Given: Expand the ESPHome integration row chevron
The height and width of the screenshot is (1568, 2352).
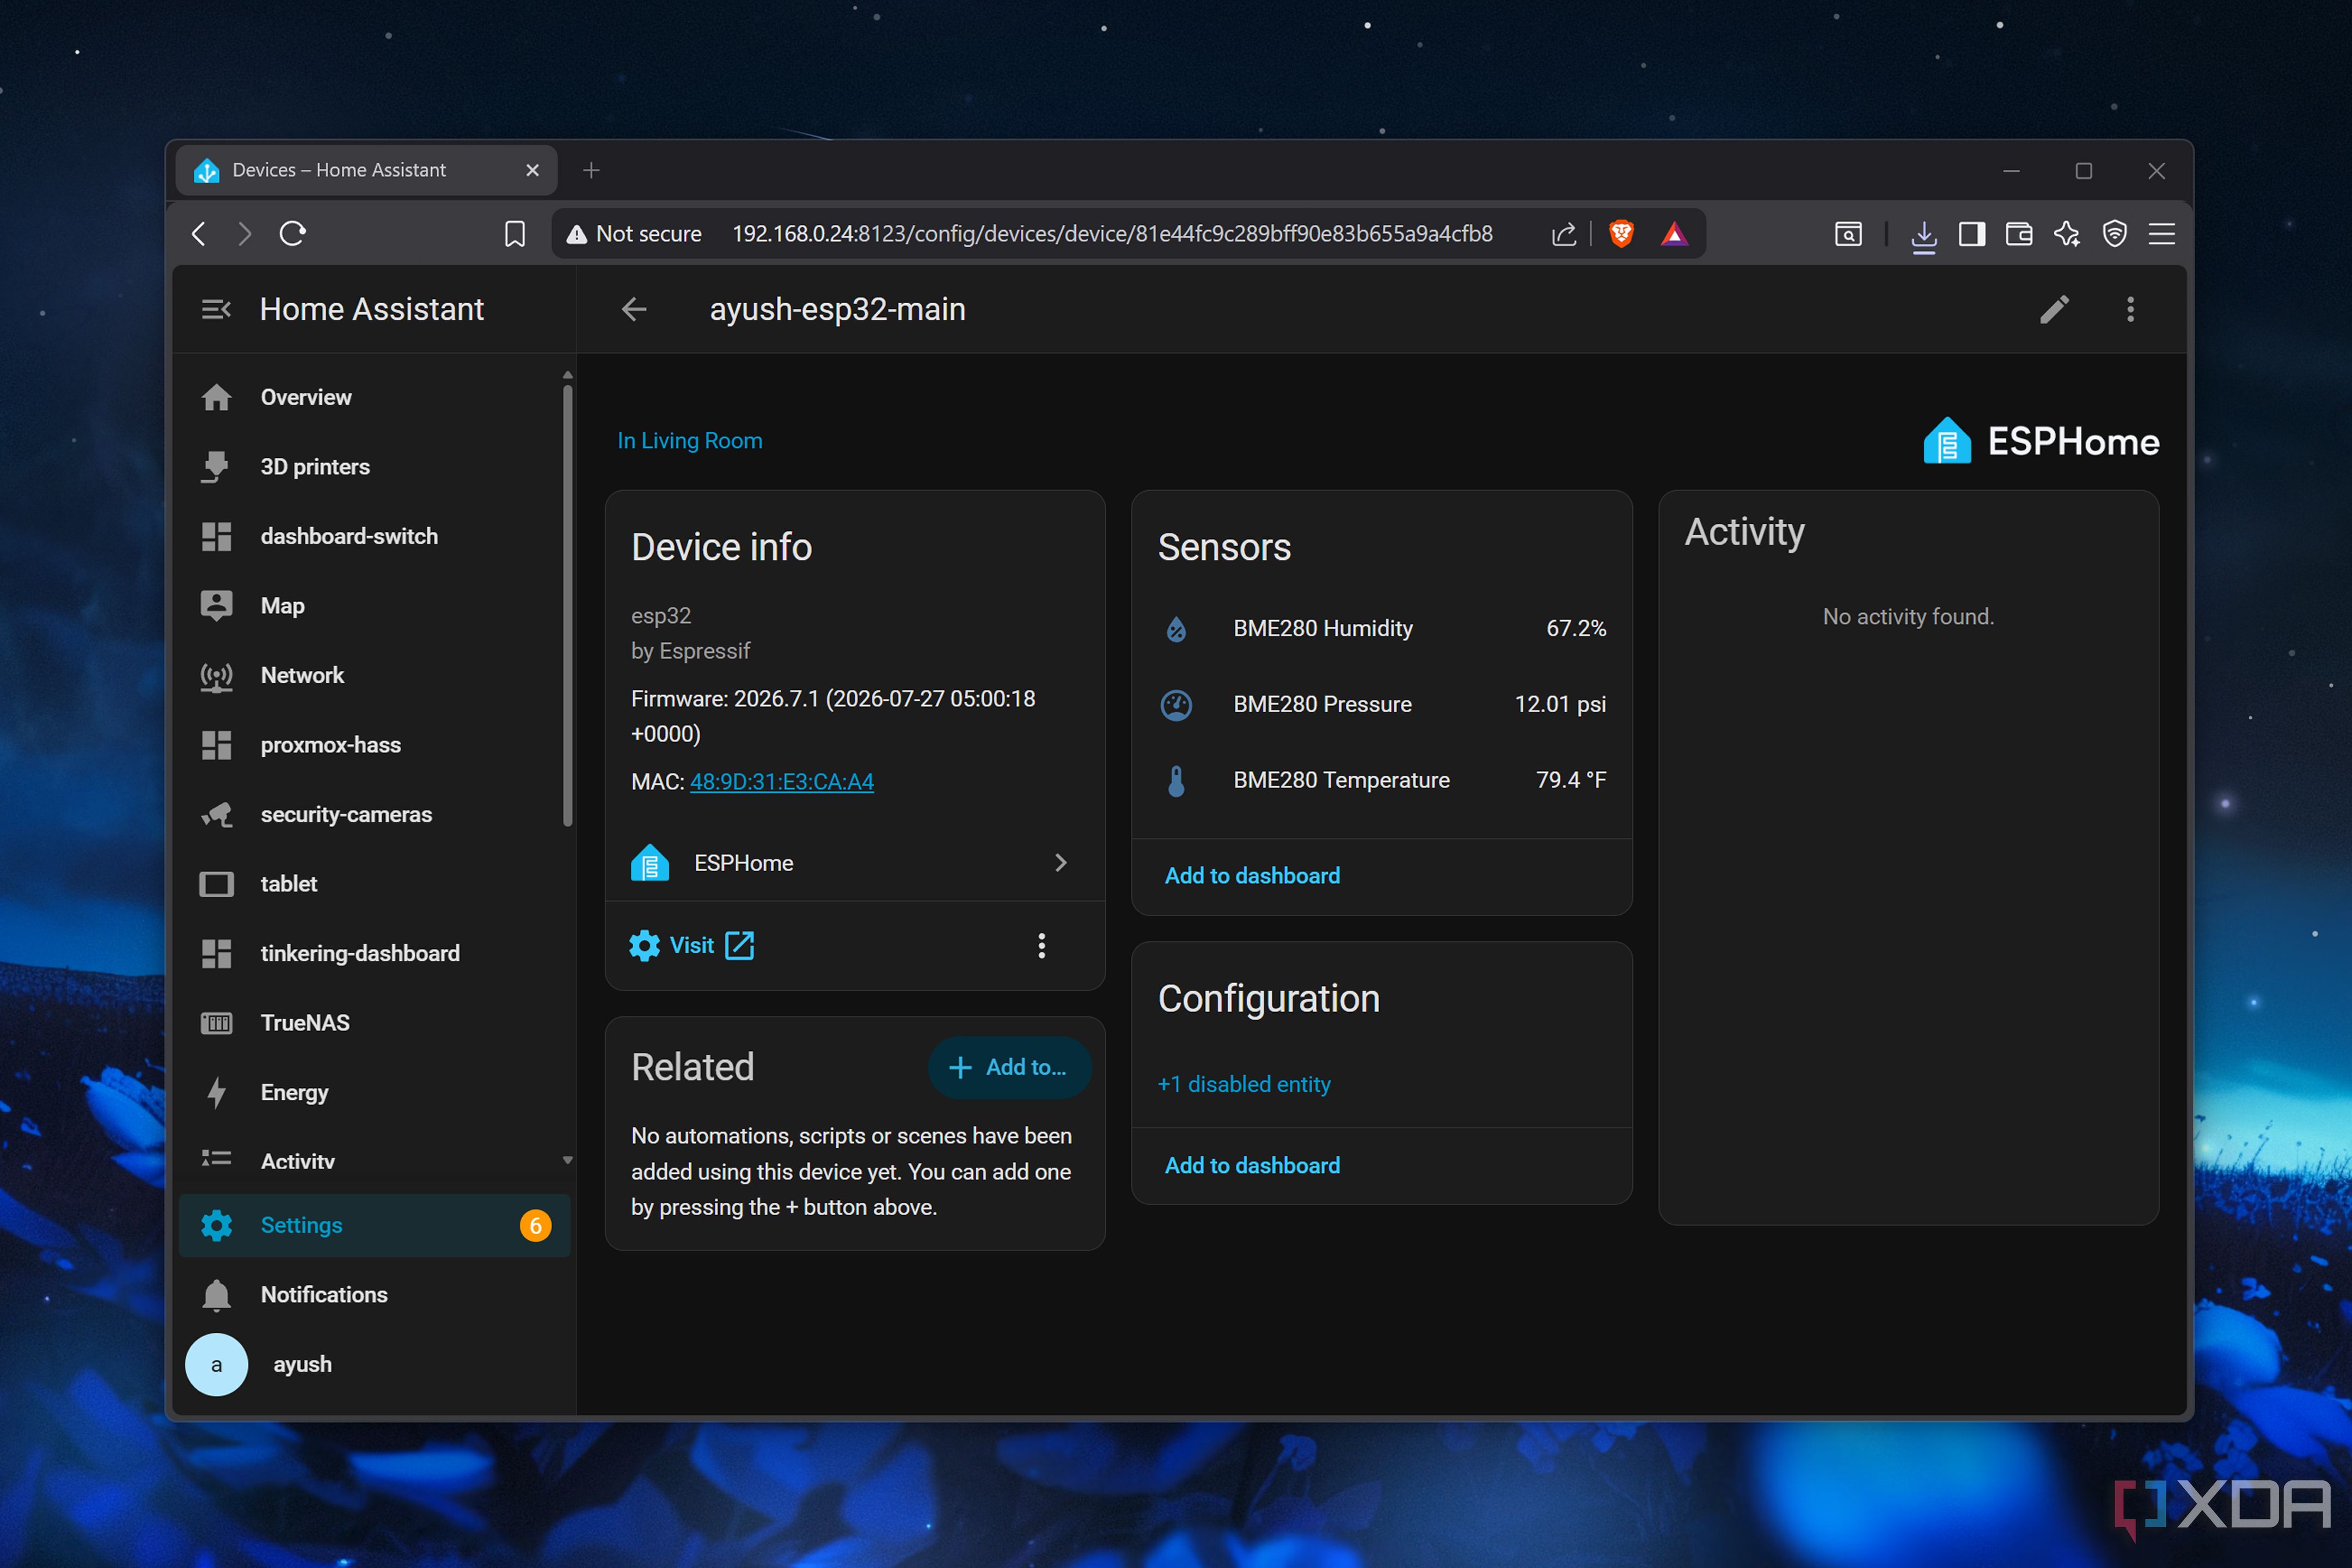Looking at the screenshot, I should 1060,863.
